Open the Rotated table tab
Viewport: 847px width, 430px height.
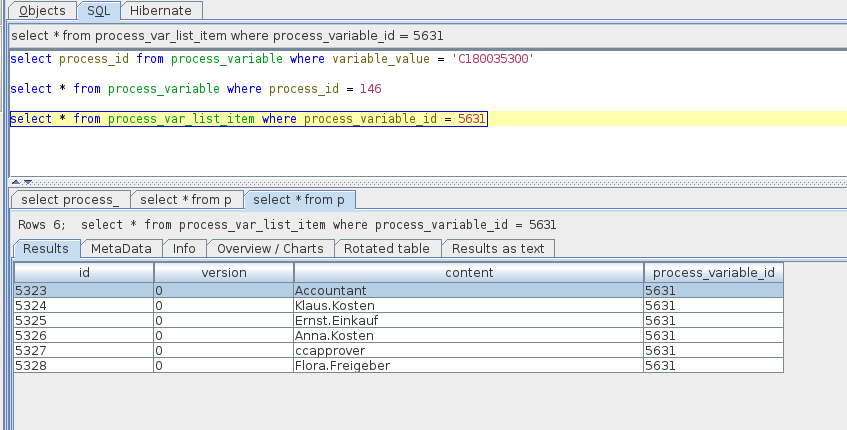387,248
